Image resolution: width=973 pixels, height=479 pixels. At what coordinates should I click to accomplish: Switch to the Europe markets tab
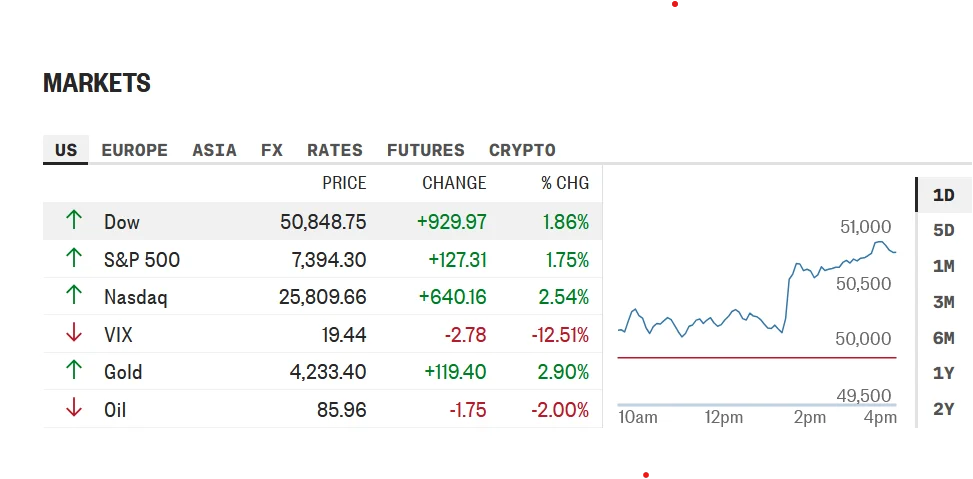tap(135, 150)
